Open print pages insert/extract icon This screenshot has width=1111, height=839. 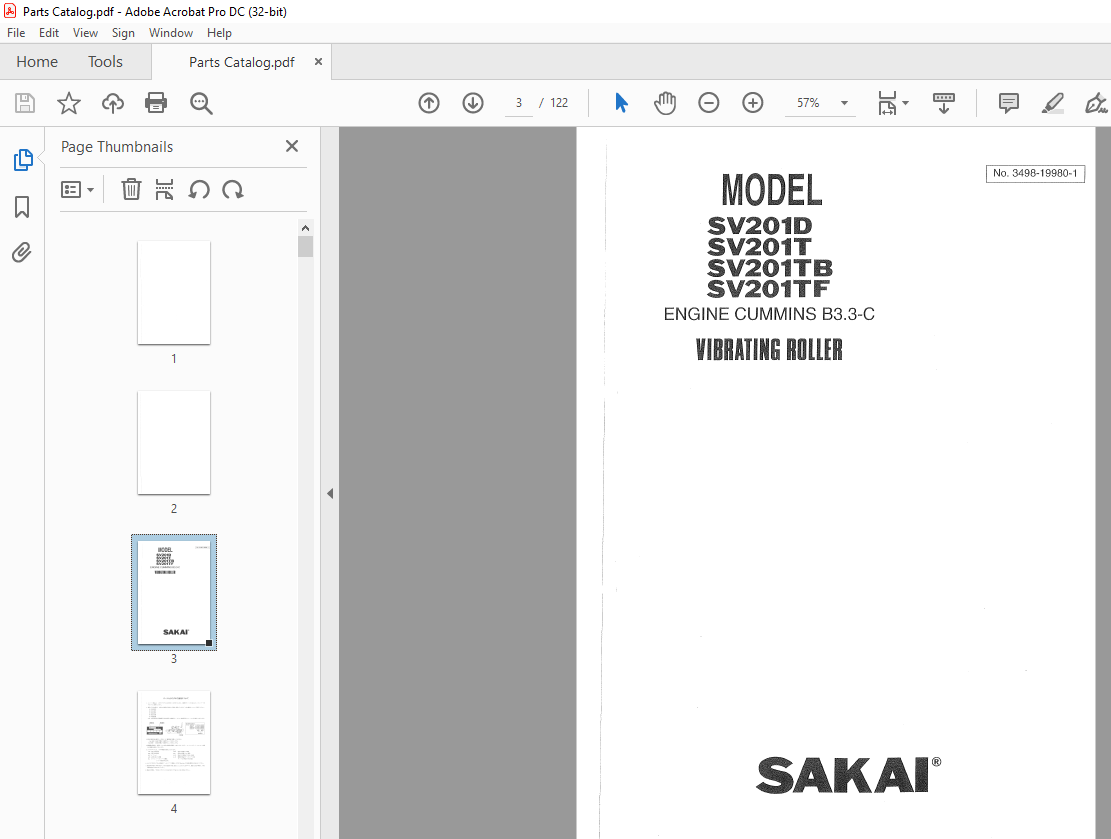[164, 189]
